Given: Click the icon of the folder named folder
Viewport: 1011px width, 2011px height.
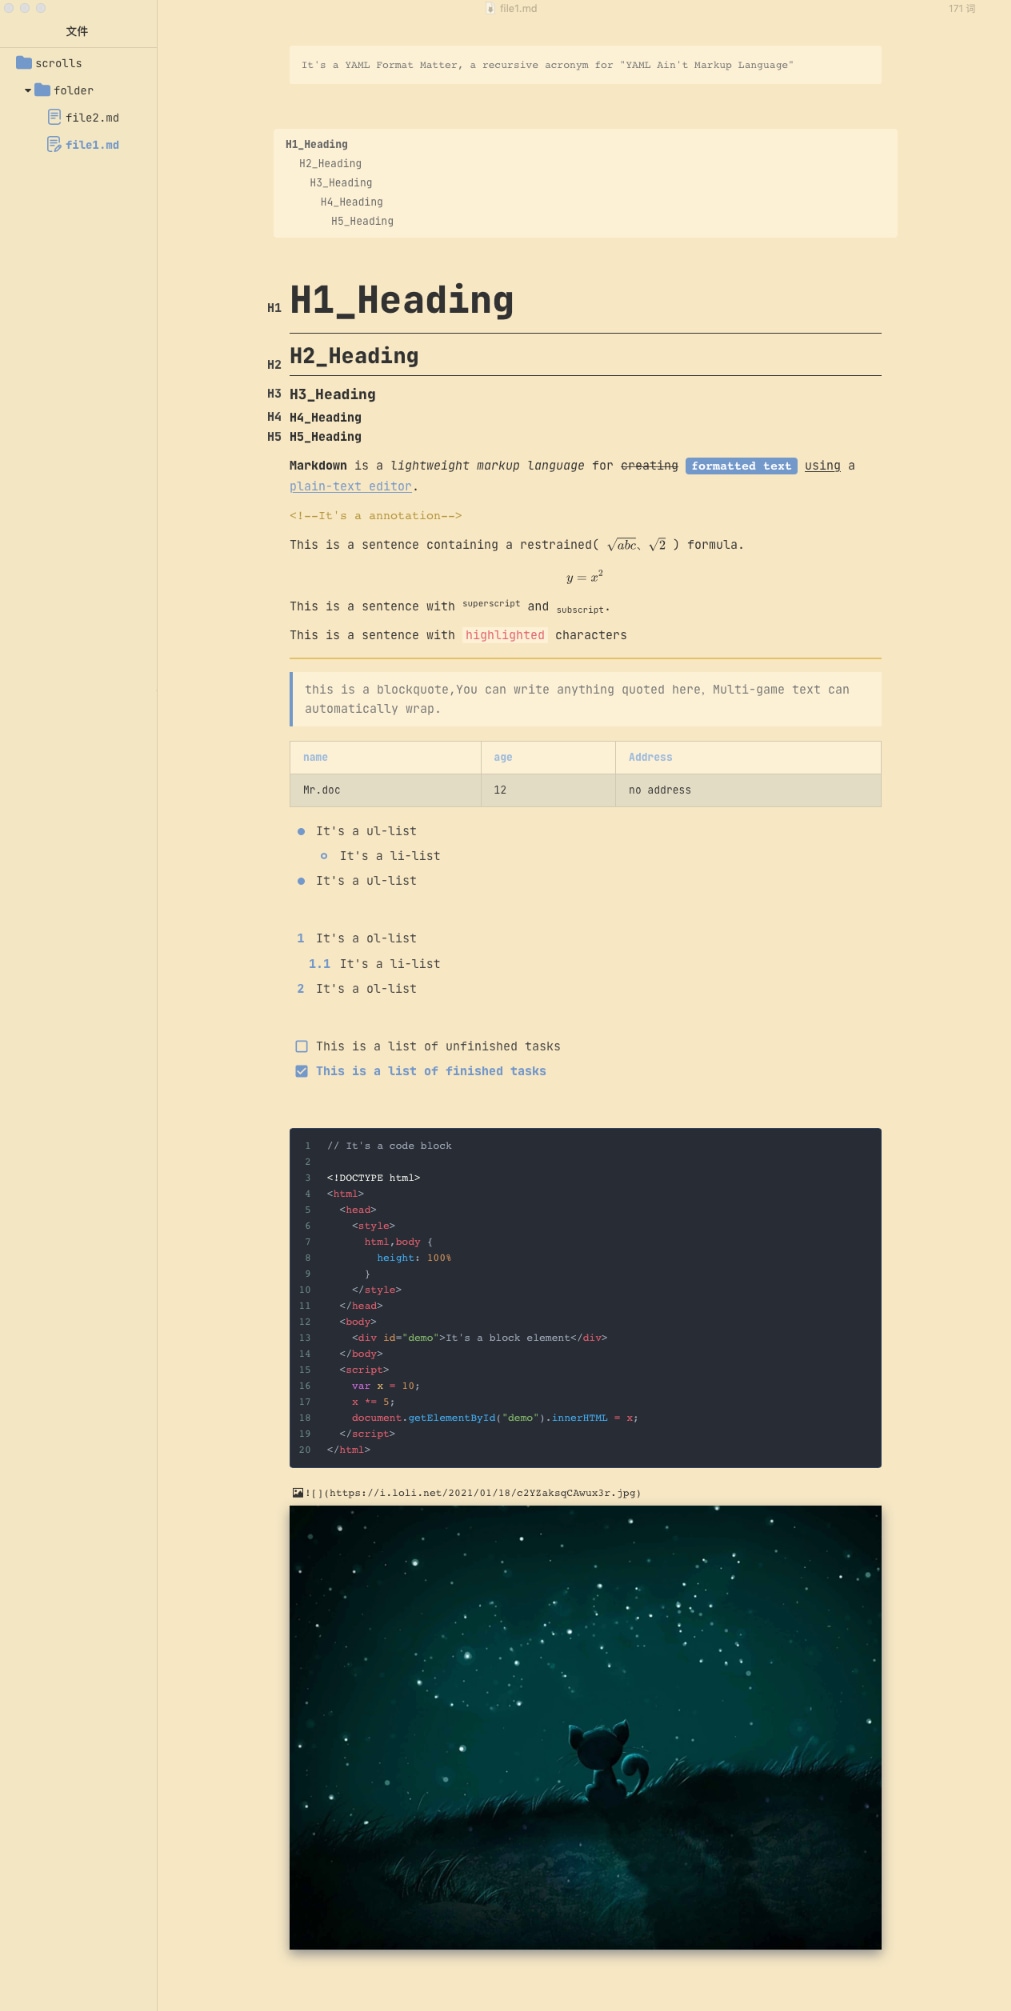Looking at the screenshot, I should coord(42,90).
